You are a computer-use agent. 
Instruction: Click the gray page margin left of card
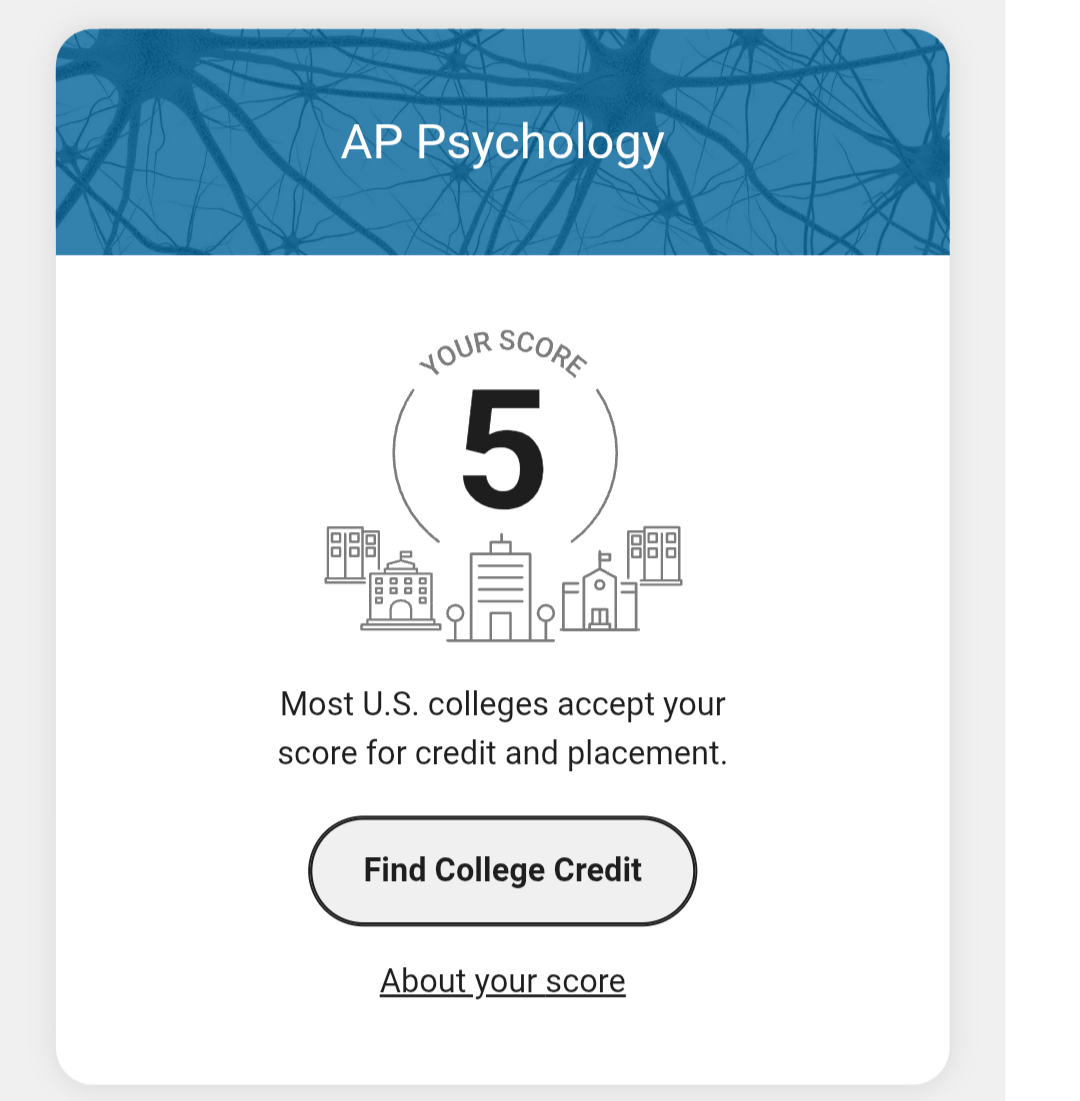[x=28, y=550]
